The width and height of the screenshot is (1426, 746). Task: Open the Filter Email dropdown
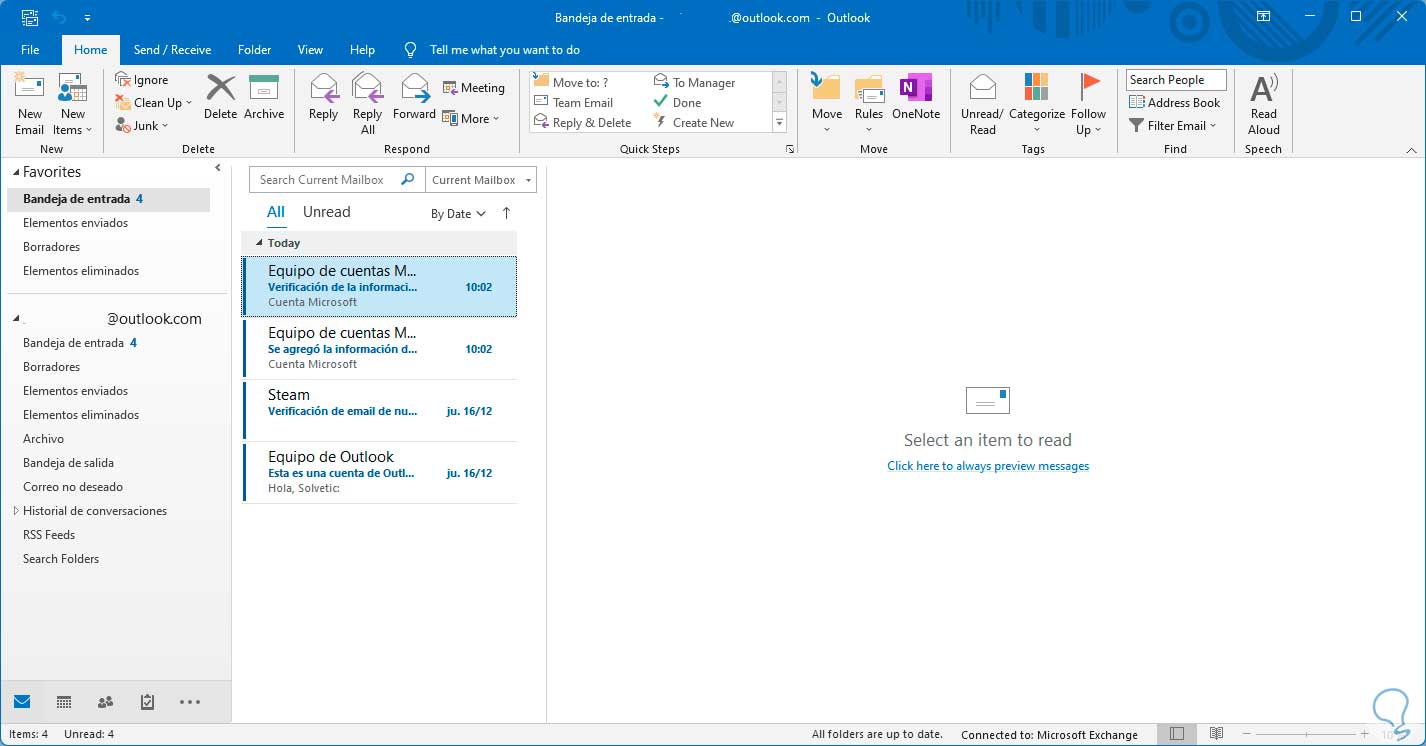(1173, 125)
